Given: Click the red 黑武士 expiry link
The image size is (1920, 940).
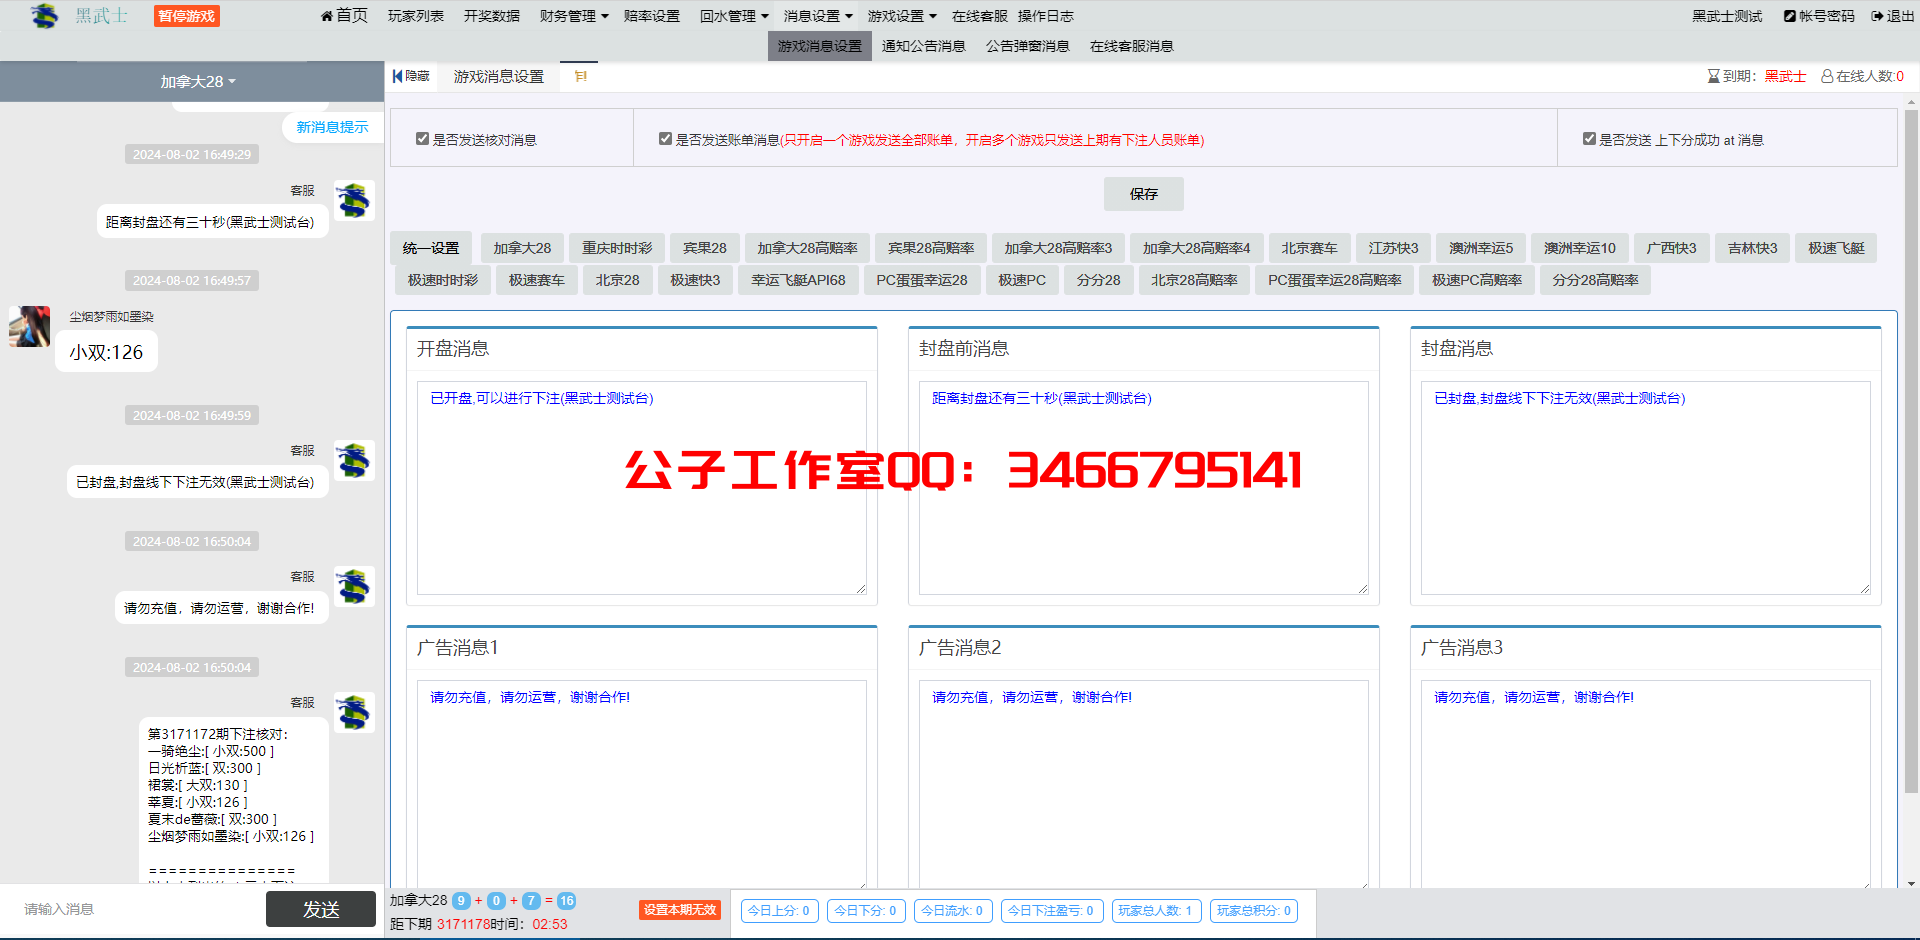Looking at the screenshot, I should 1785,76.
